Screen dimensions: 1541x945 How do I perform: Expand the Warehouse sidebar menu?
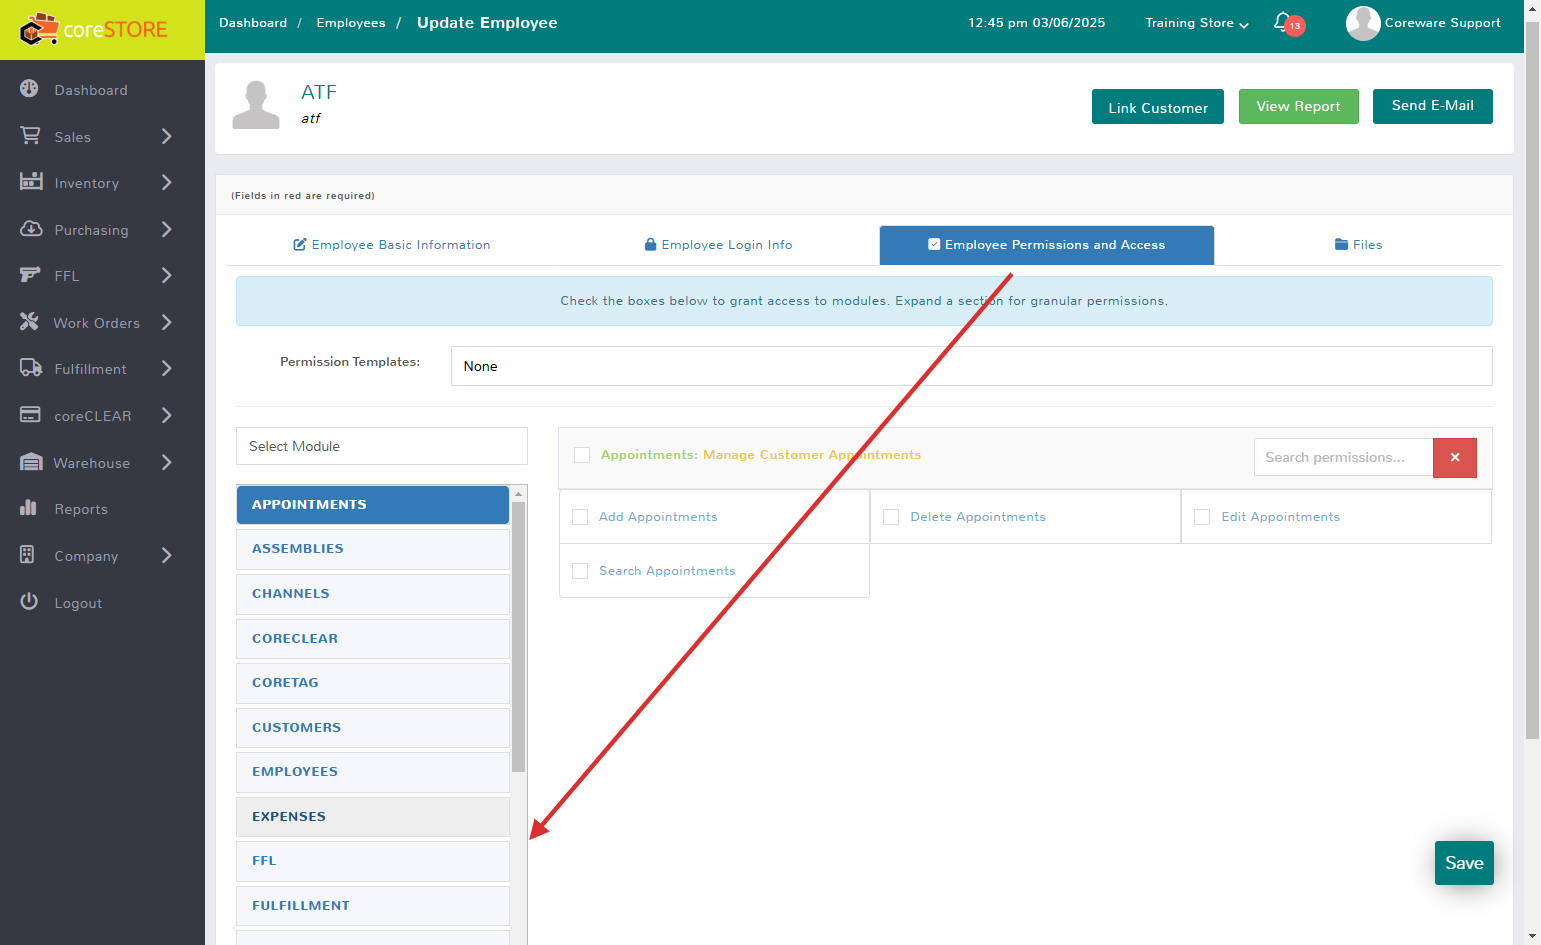[166, 462]
